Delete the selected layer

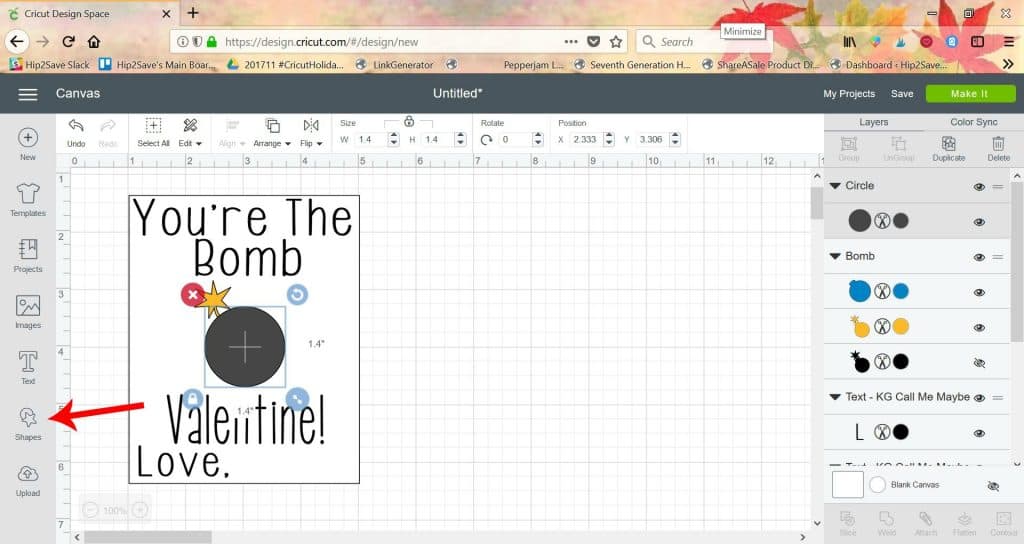point(998,149)
